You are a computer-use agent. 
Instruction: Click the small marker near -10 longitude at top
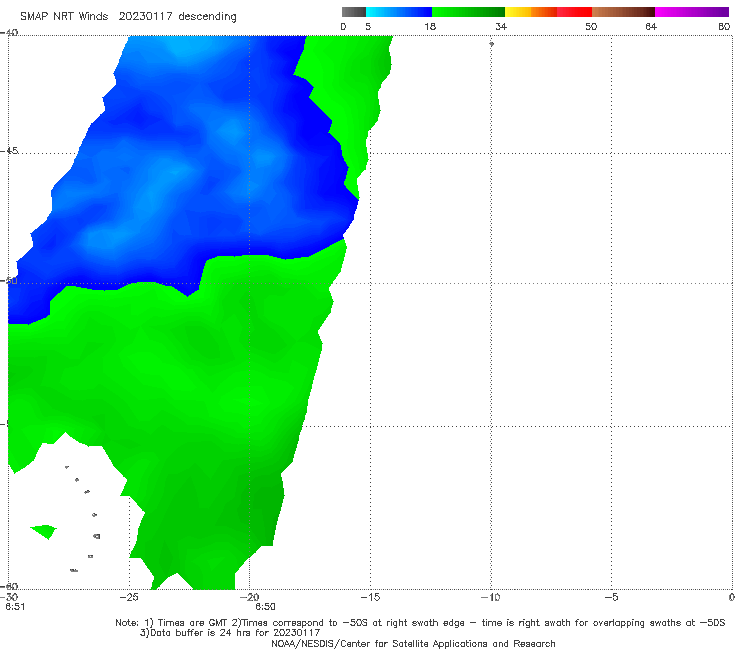[x=491, y=44]
